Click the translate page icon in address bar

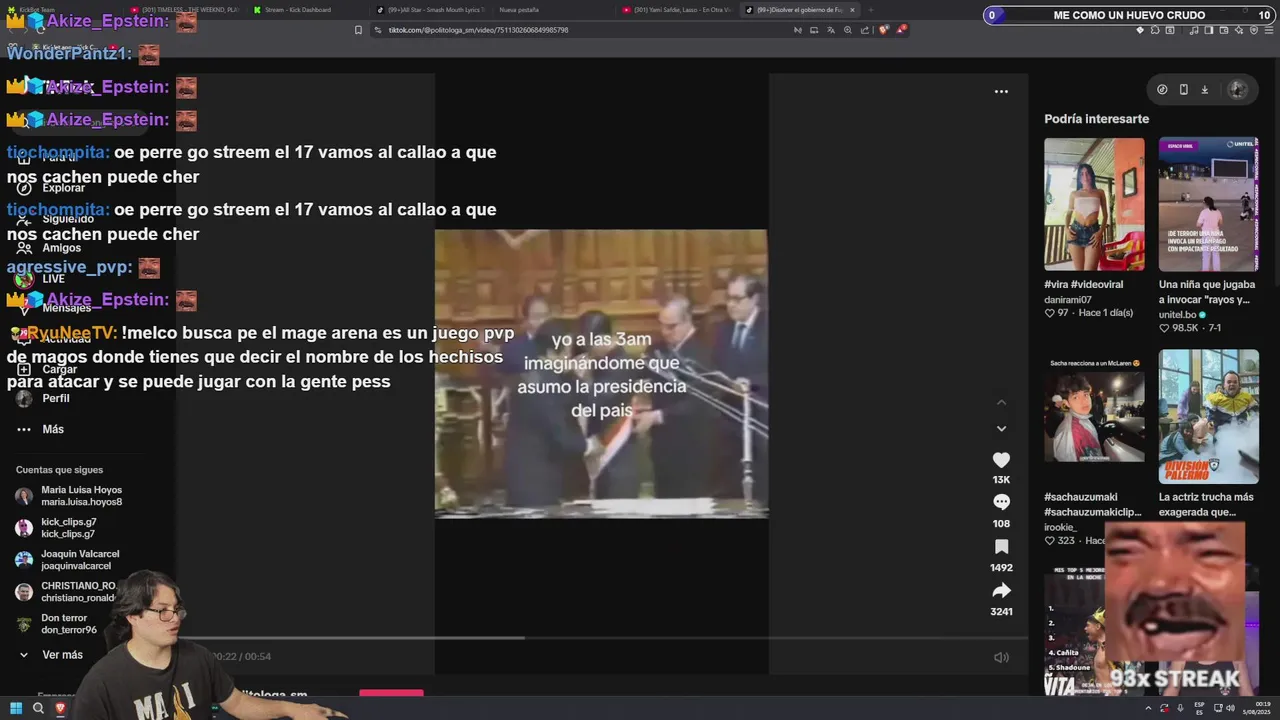831,30
